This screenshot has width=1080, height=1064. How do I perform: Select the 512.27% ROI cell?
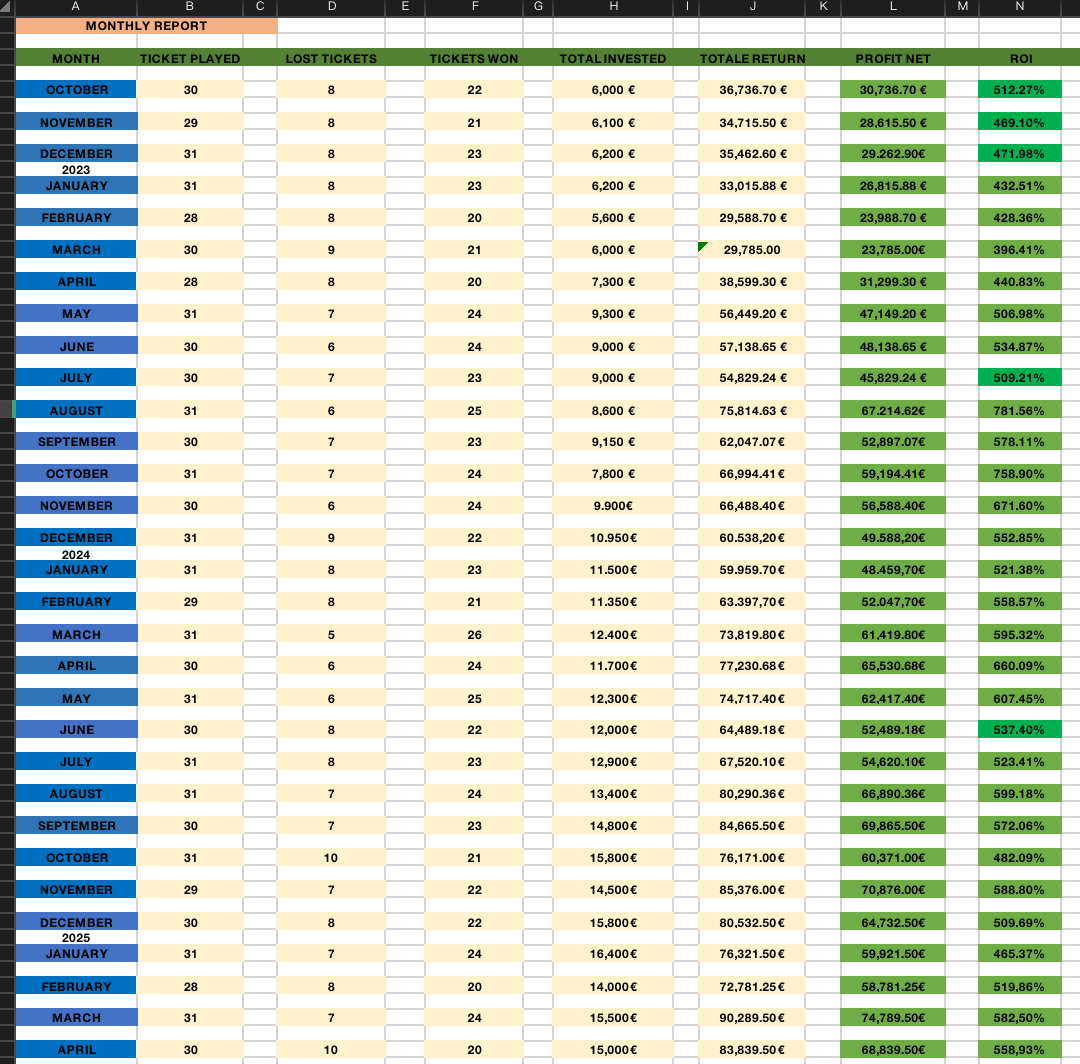(1019, 90)
